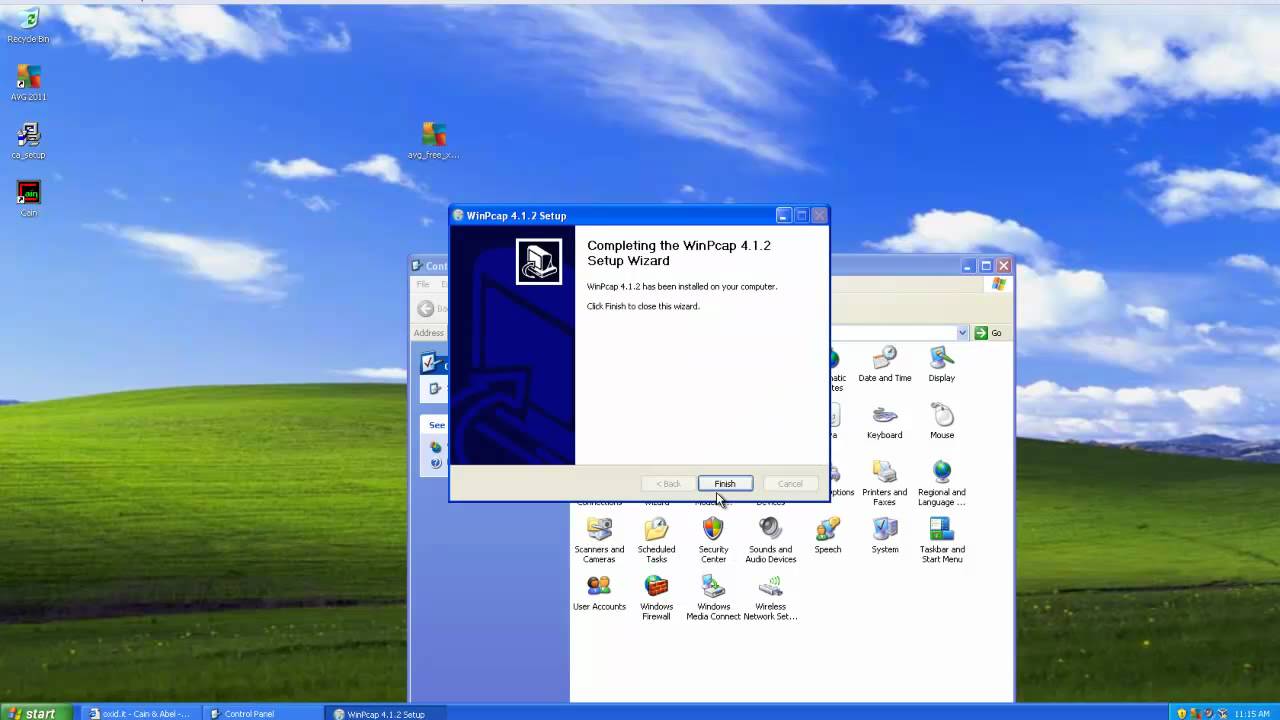Open the User Accounts item
Screen dimensions: 1280x720
pyautogui.click(x=599, y=593)
